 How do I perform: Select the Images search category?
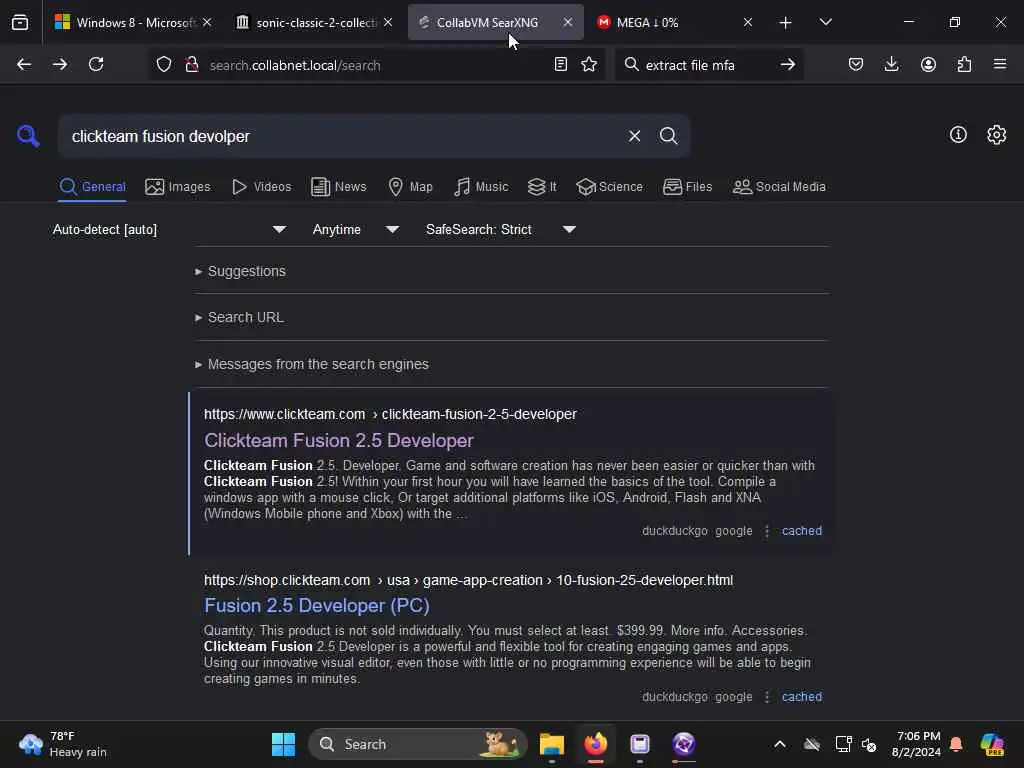[178, 187]
